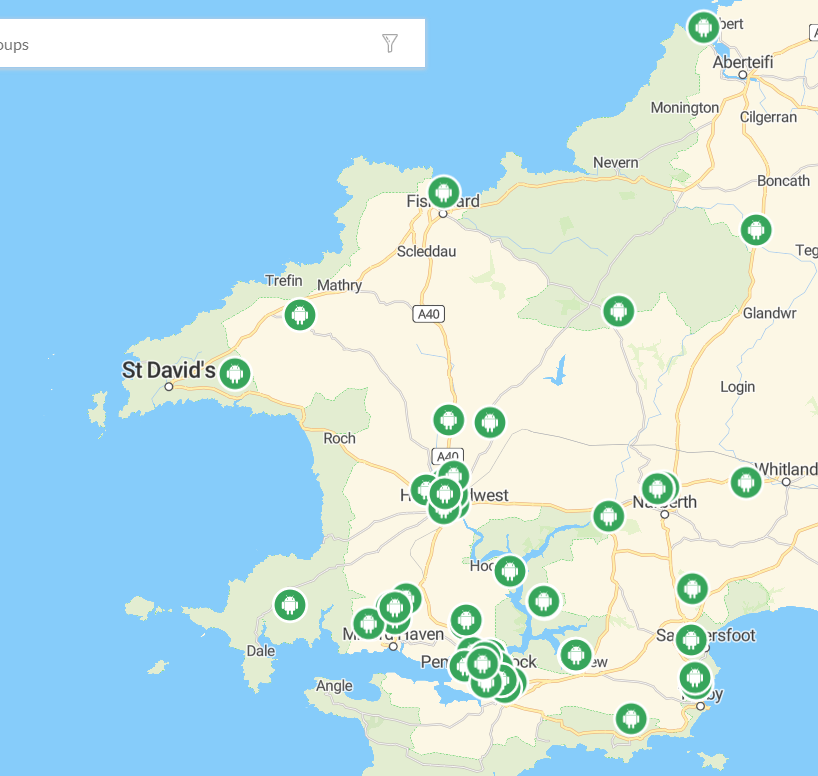Click Android marker over Milford Haven label
The width and height of the screenshot is (818, 776).
368,624
